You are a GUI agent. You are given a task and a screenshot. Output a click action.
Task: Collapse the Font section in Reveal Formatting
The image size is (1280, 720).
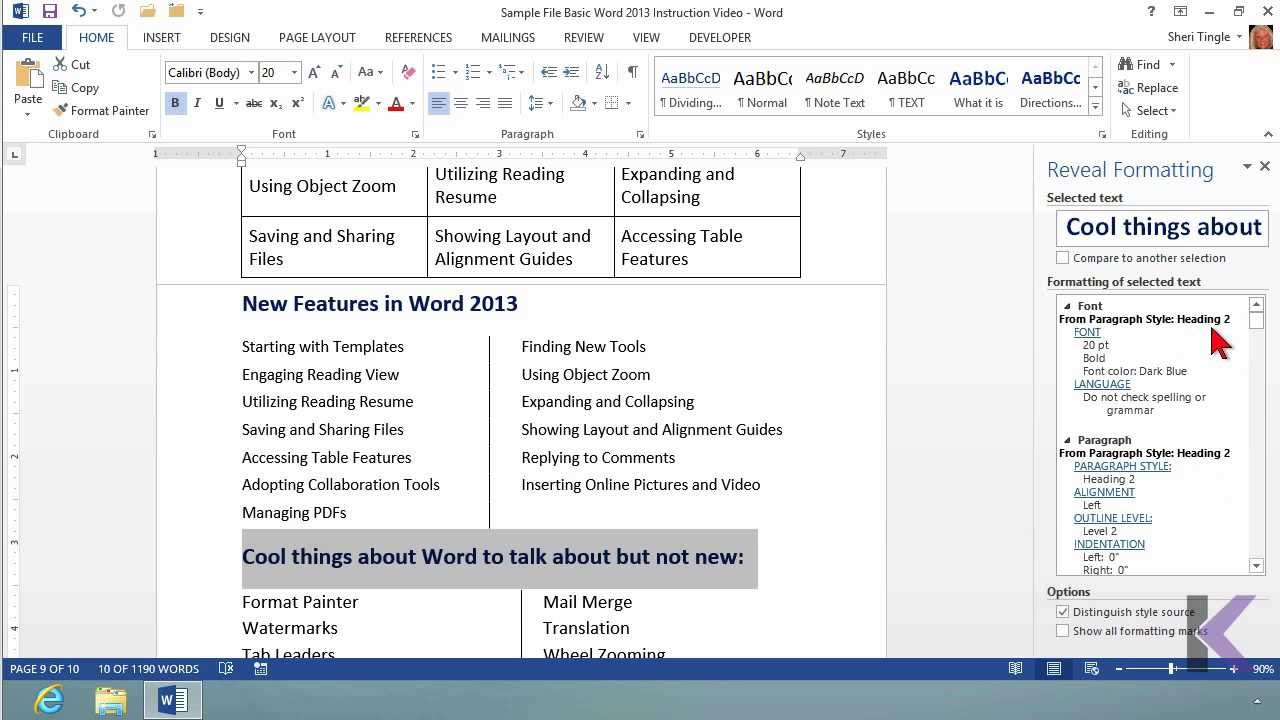[1067, 306]
